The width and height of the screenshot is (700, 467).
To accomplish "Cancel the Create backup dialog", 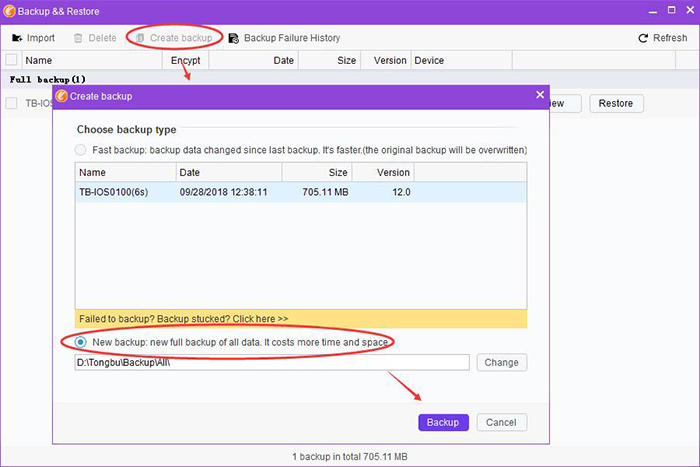I will click(501, 422).
